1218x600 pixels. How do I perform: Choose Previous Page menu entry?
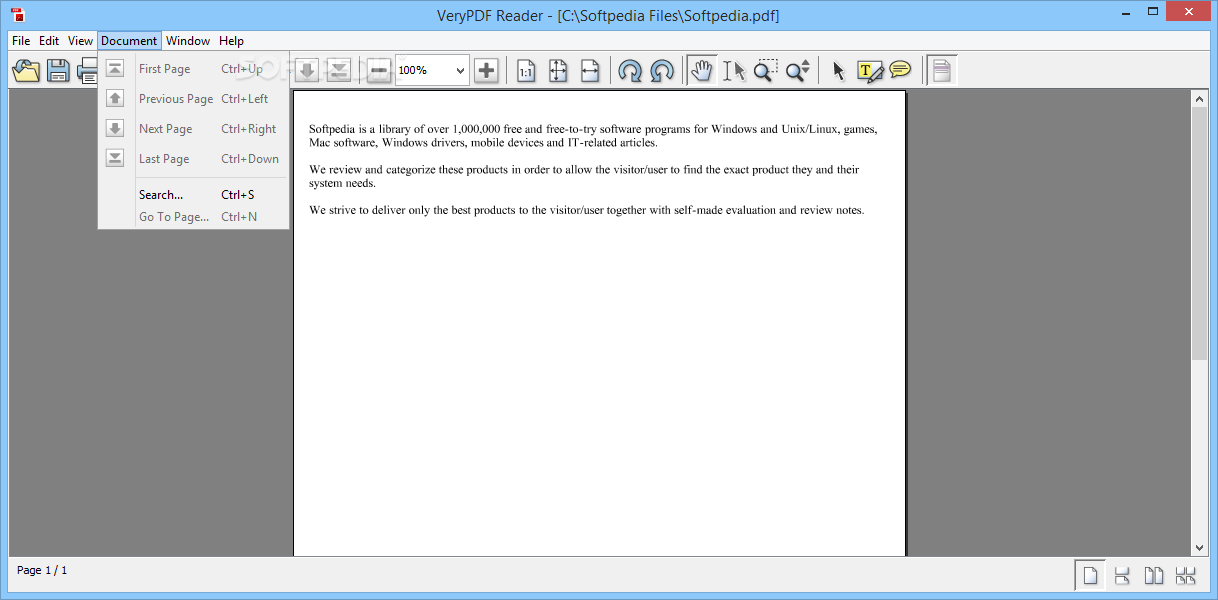193,99
